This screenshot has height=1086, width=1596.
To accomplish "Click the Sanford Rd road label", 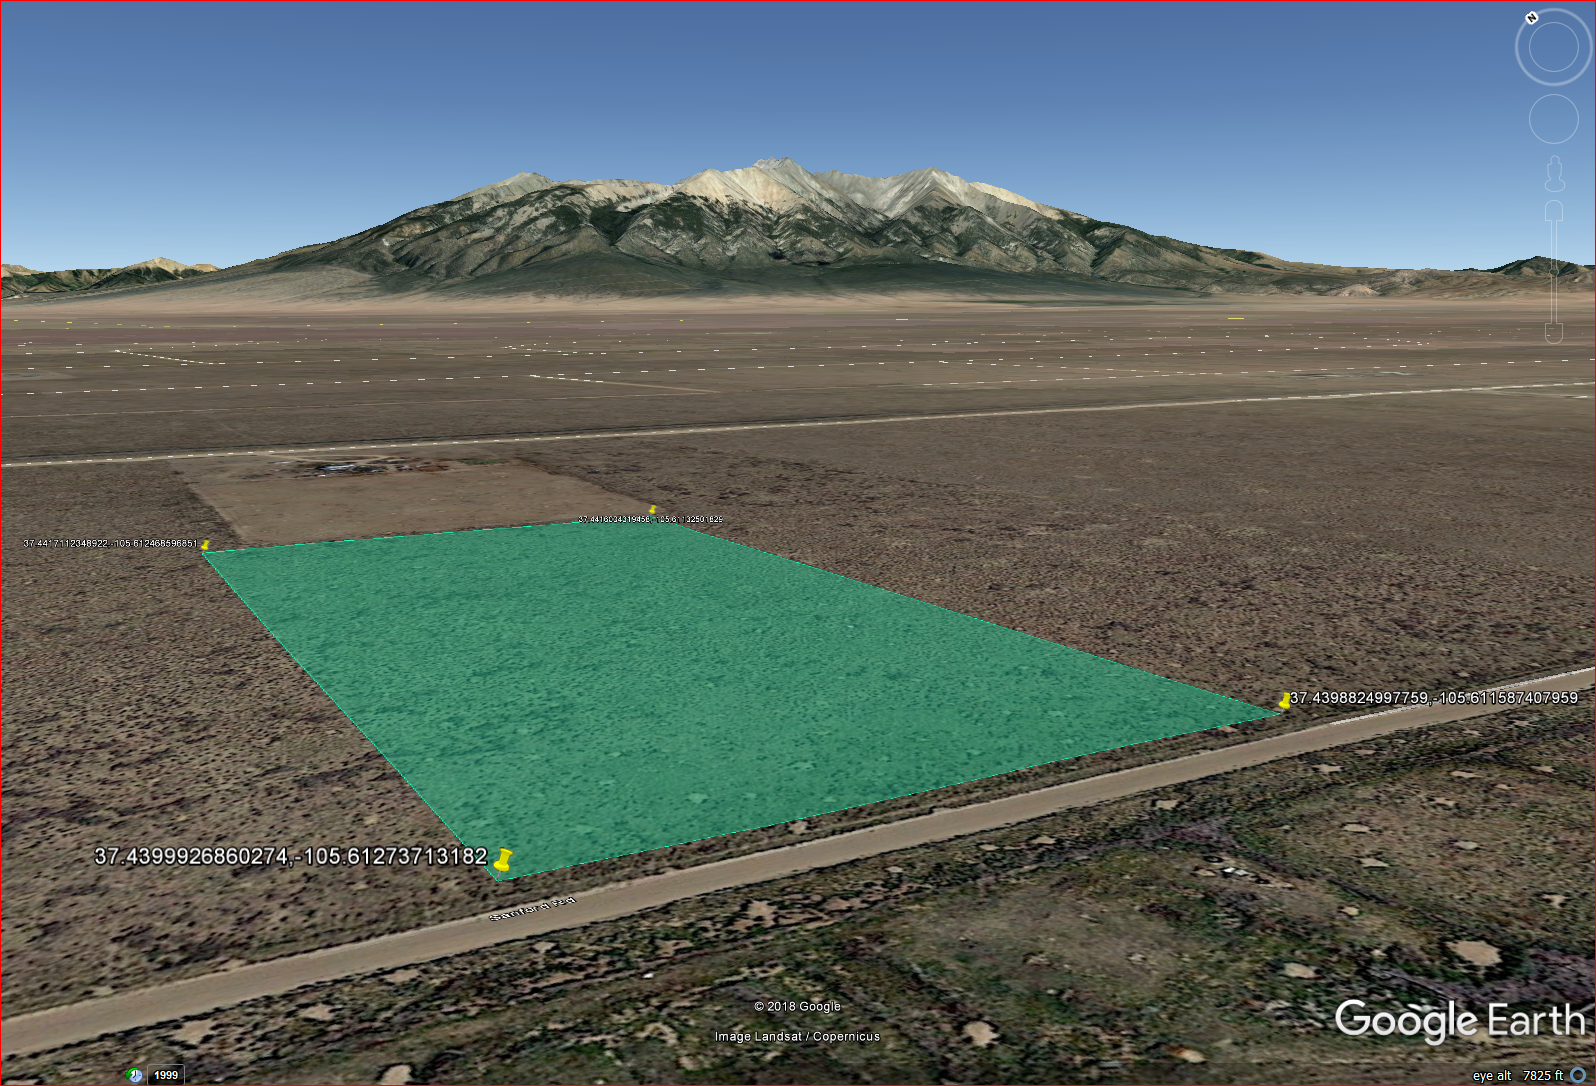I will [x=532, y=908].
